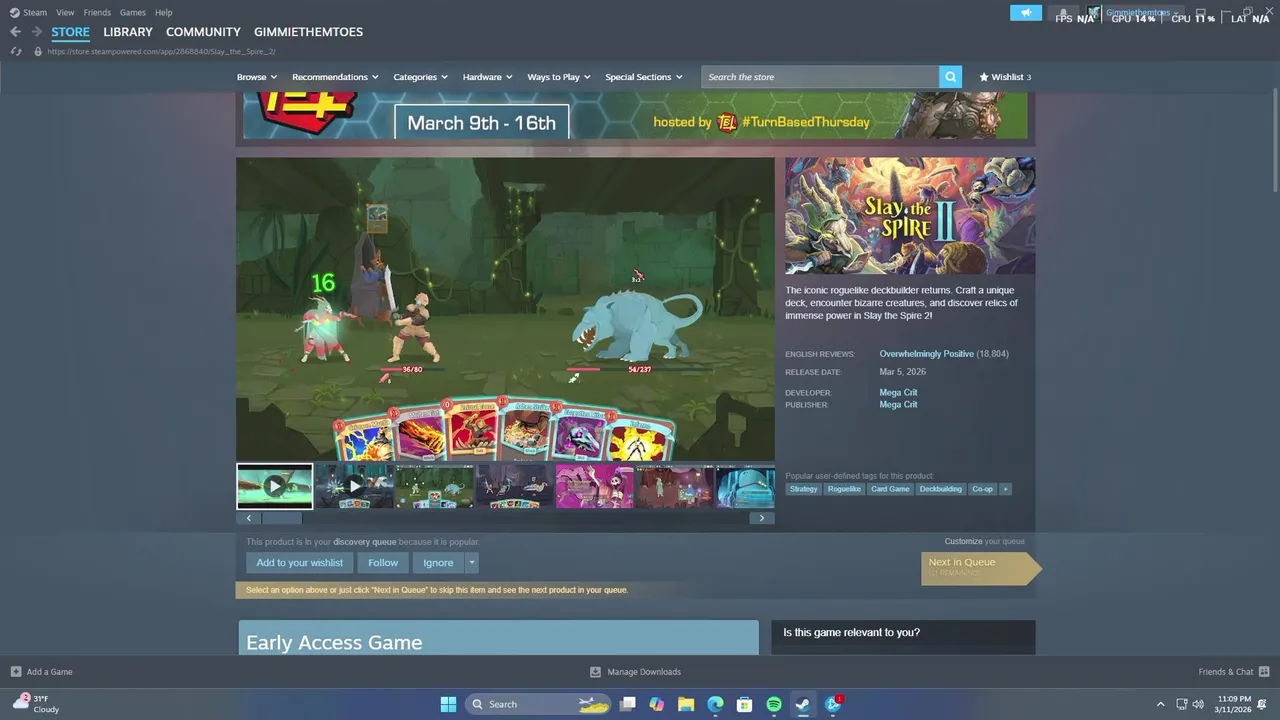Click Next in Queue

981,567
